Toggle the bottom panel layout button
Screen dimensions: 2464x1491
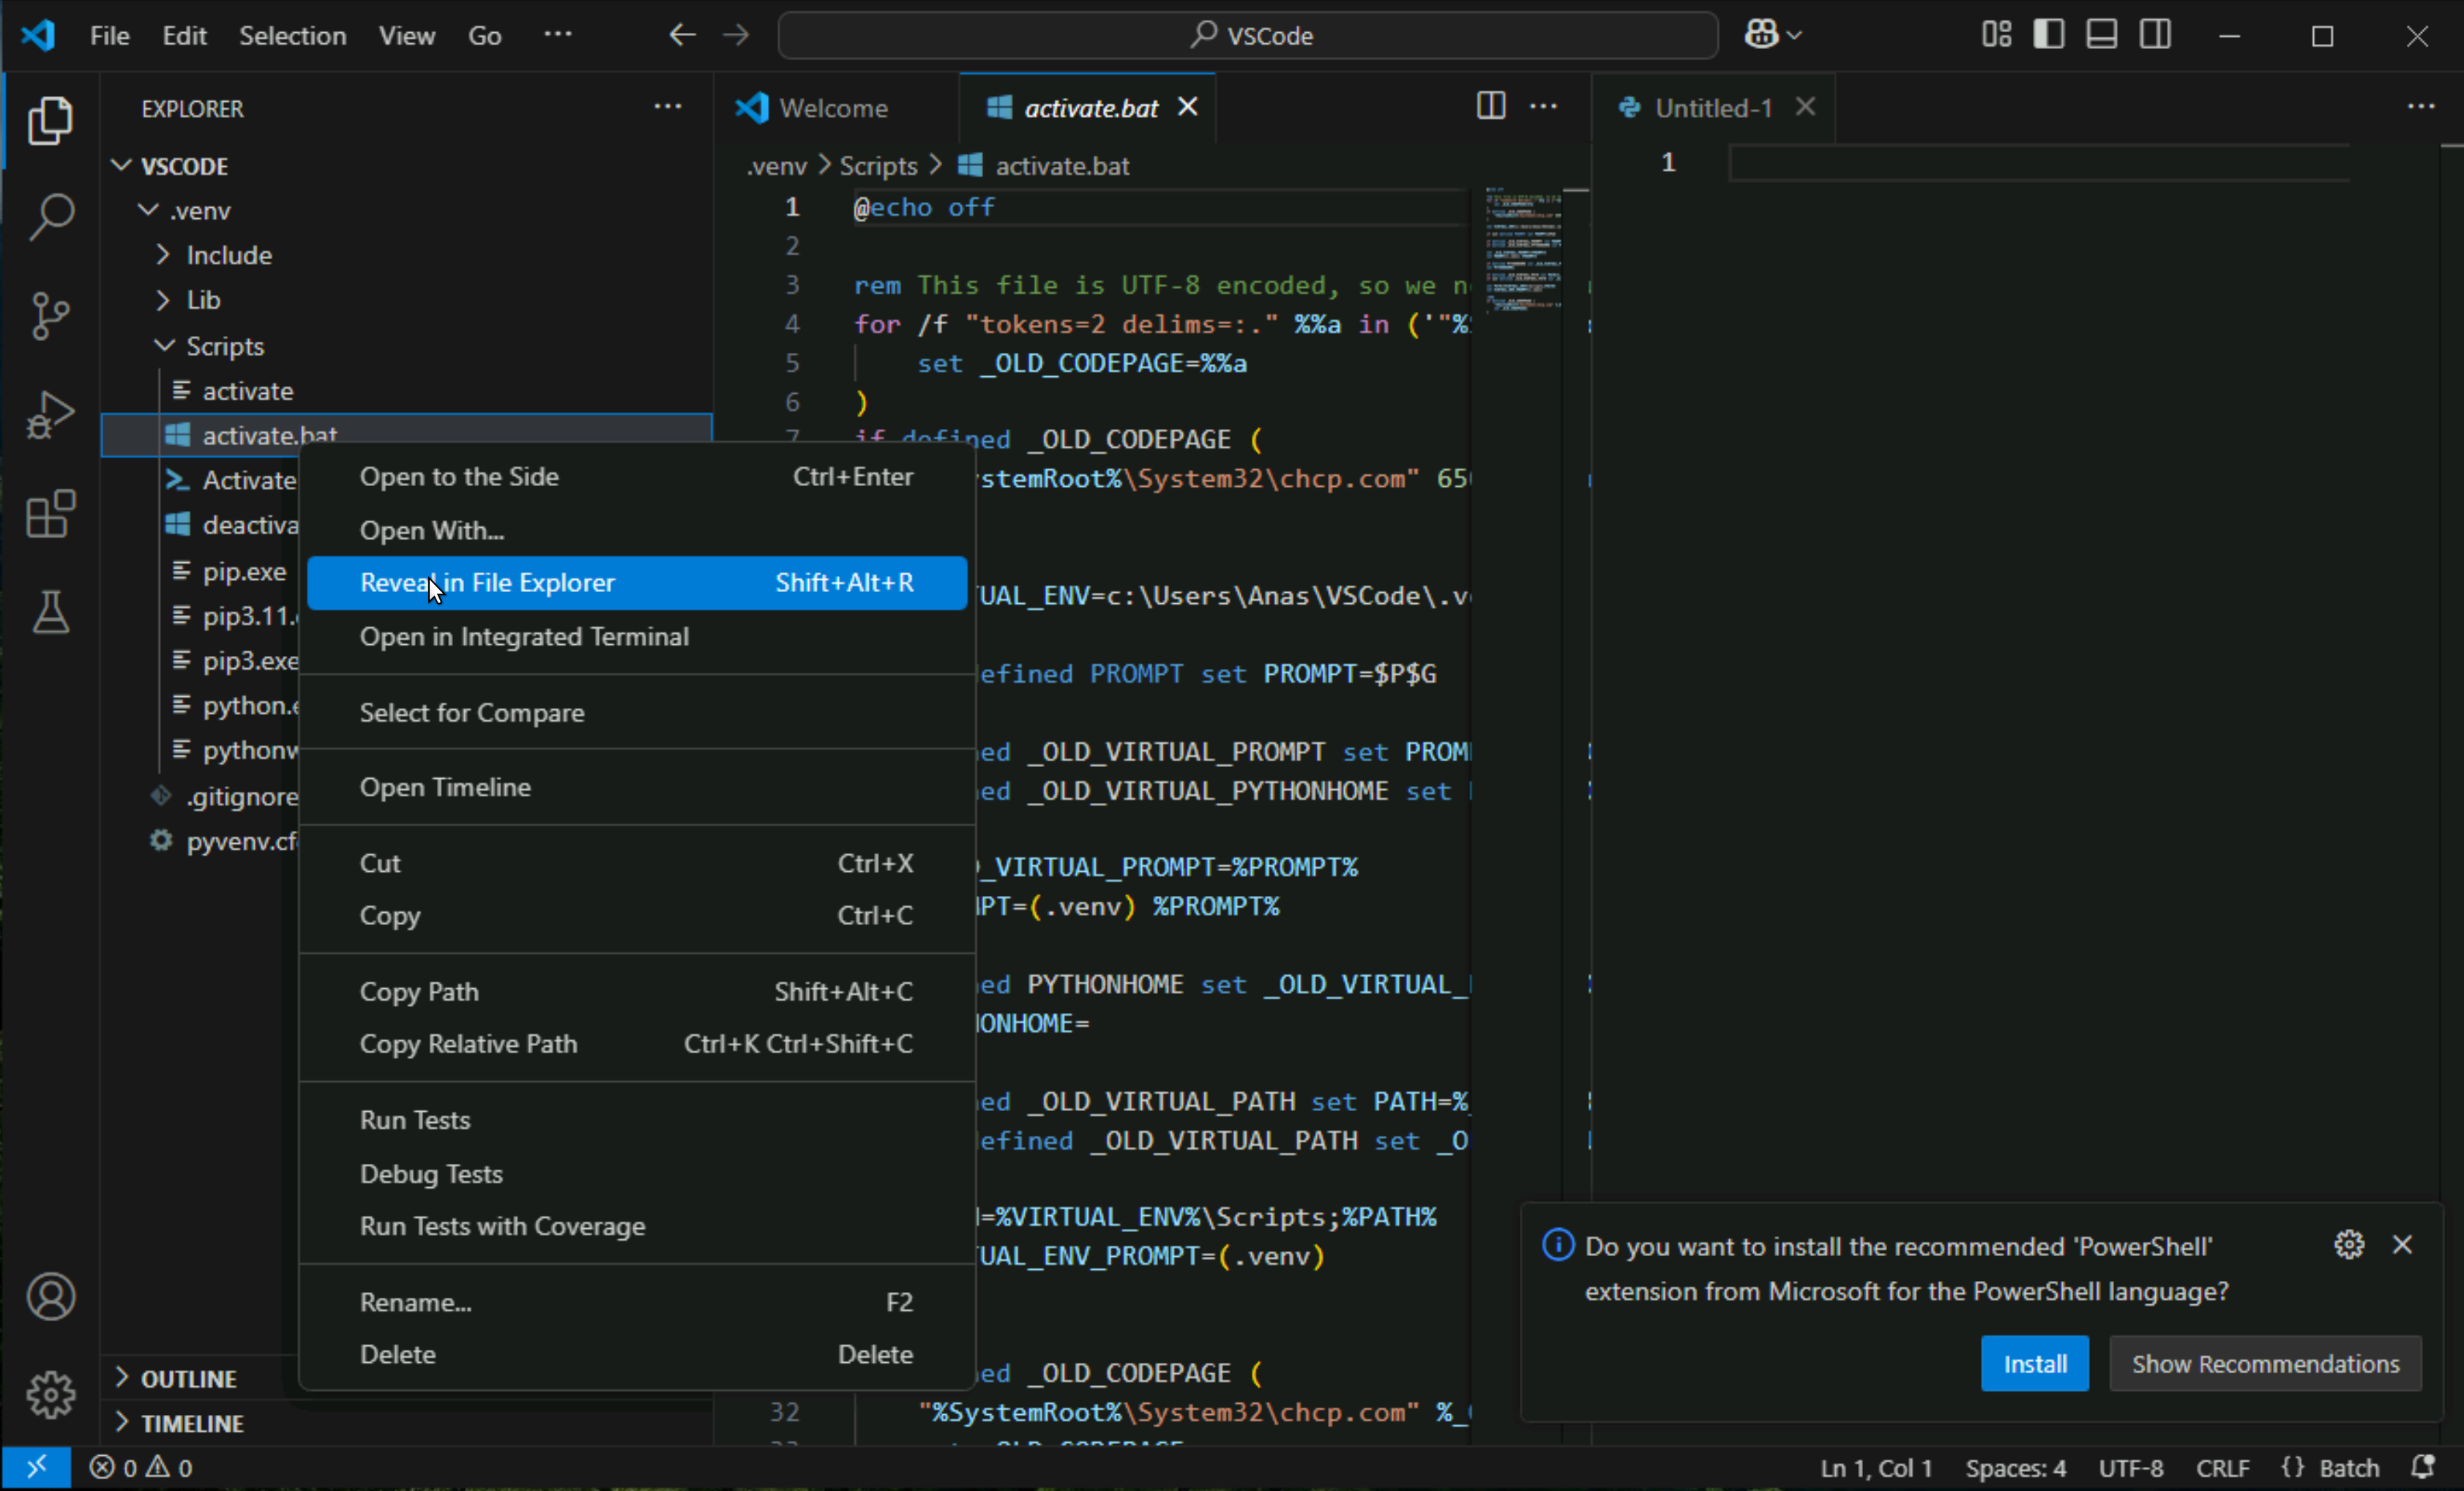2101,35
